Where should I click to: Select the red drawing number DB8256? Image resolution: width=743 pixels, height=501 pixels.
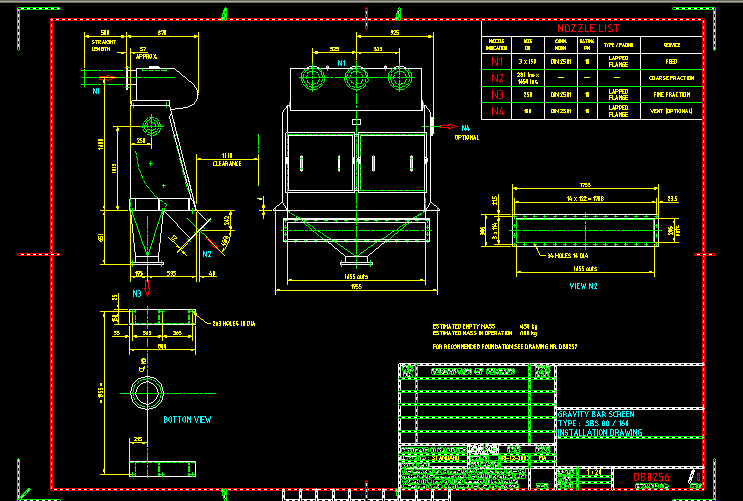pyautogui.click(x=651, y=479)
